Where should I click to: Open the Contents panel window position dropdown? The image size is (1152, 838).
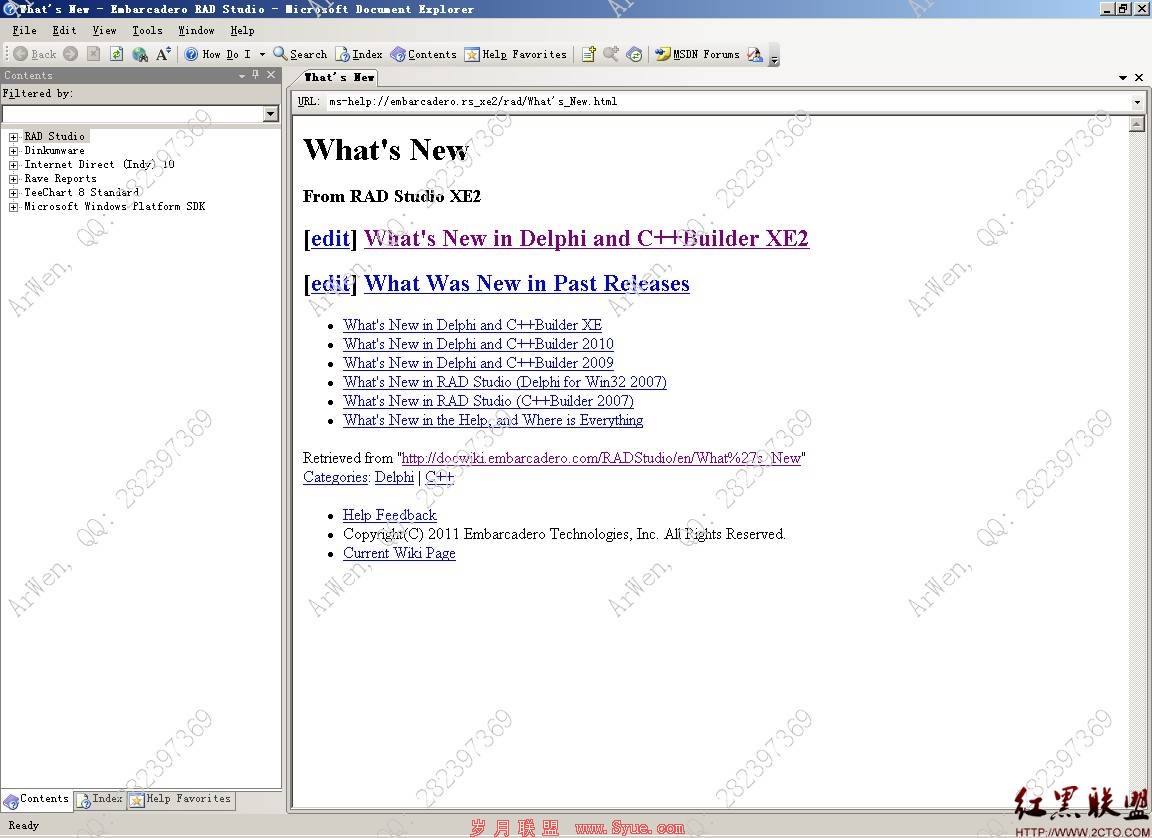pyautogui.click(x=242, y=75)
